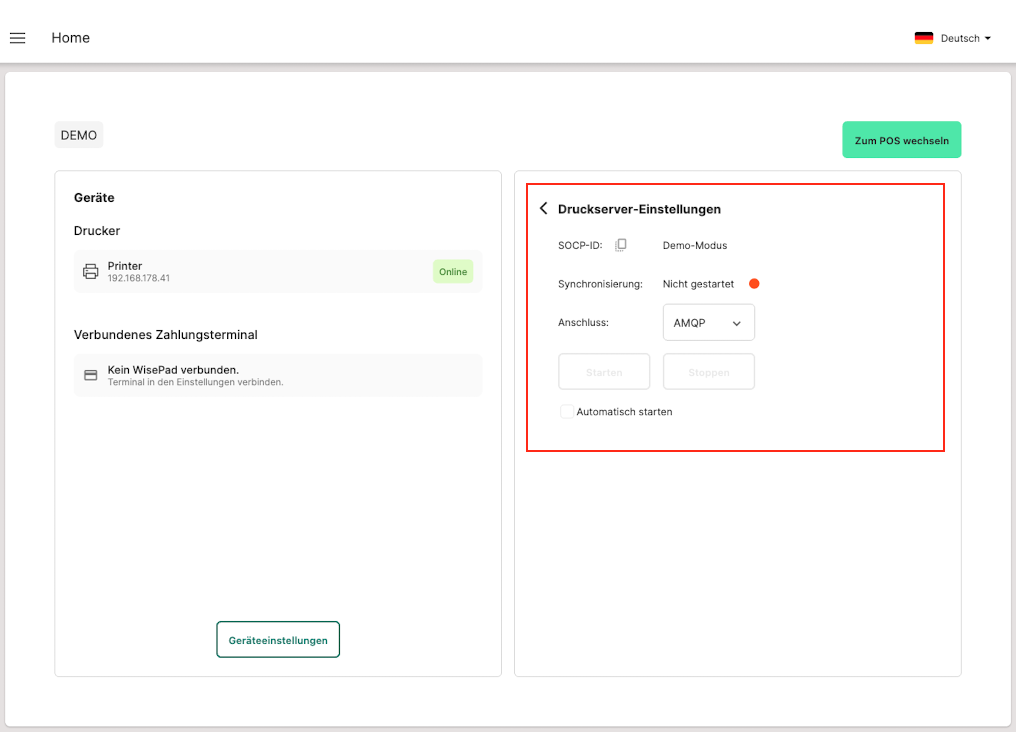Click the Home page title

click(x=71, y=38)
